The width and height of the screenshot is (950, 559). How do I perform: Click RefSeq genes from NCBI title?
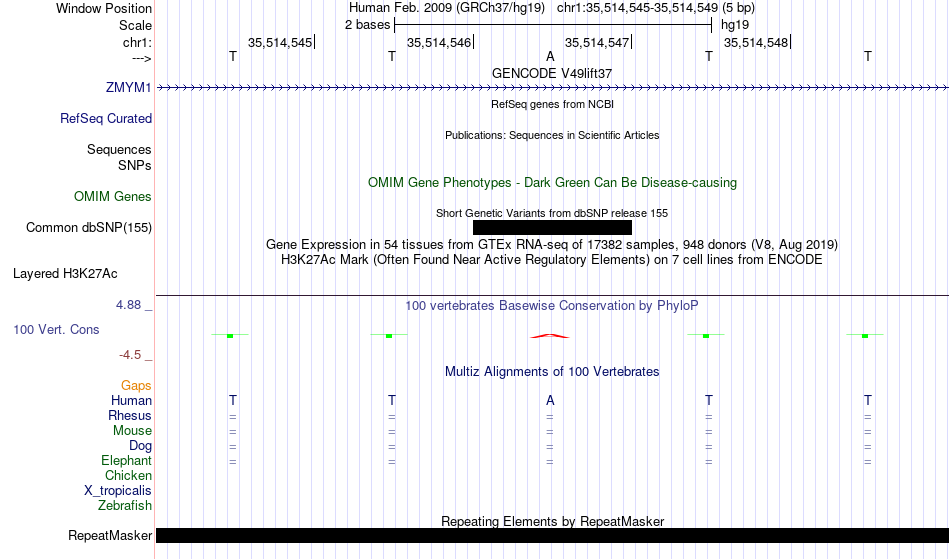tap(553, 104)
